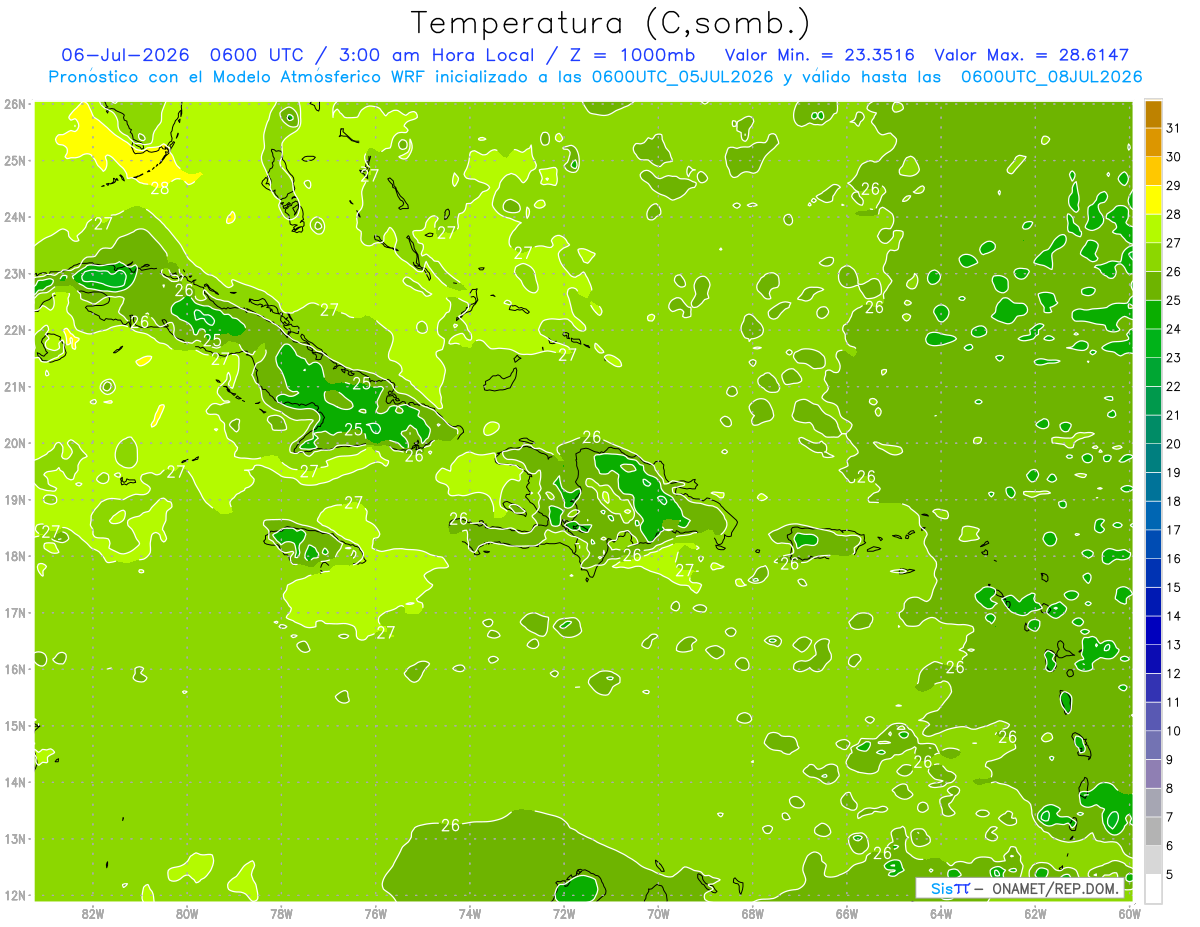Click the longitude axis label "66W"
The image size is (1200, 927).
pos(846,913)
